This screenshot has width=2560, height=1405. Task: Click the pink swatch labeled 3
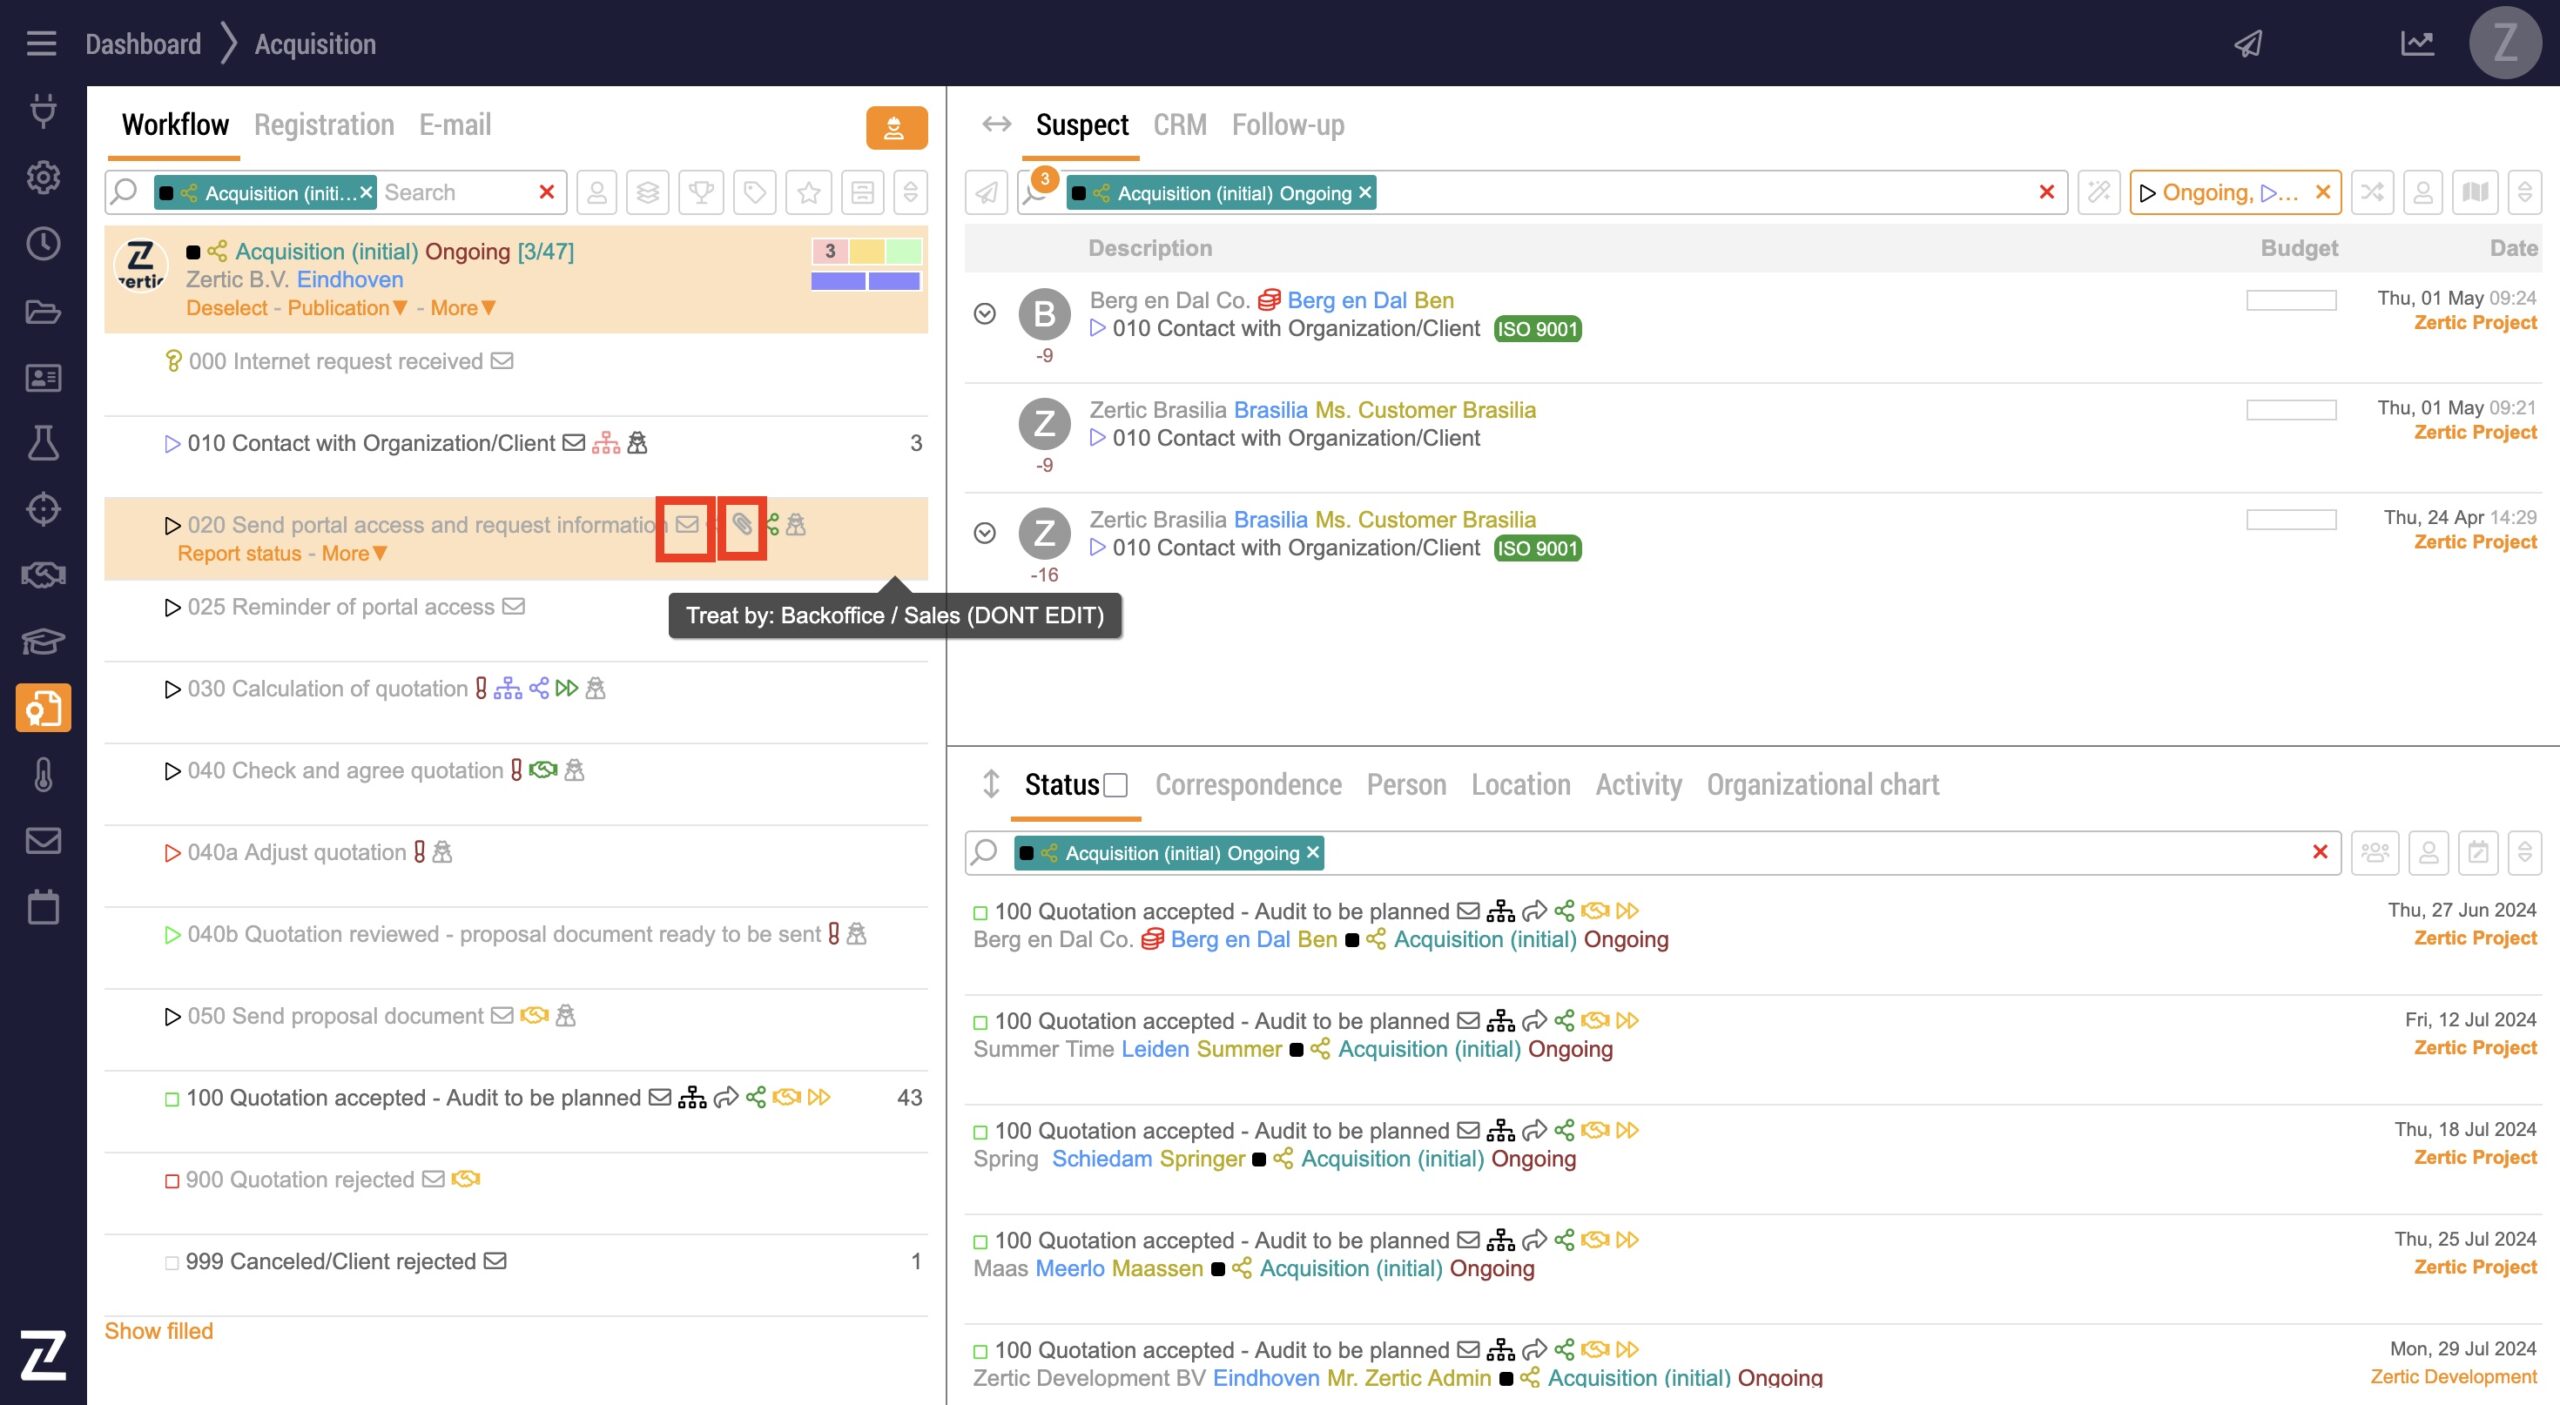829,251
